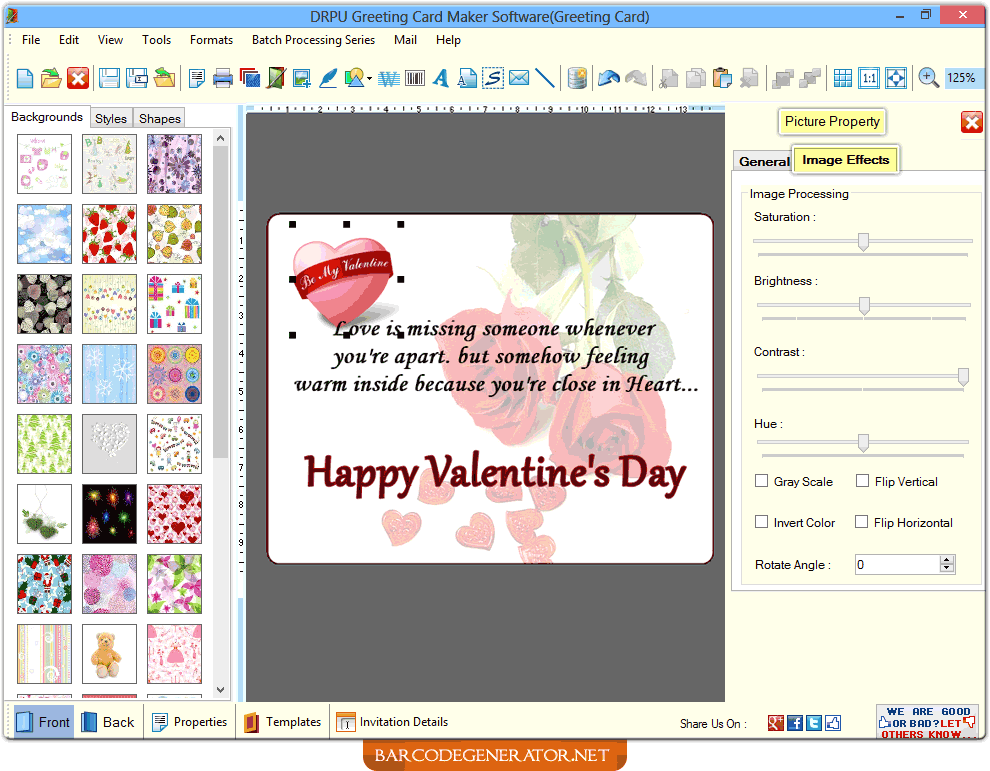Click the envelope mail icon
The height and width of the screenshot is (771, 990).
518,77
